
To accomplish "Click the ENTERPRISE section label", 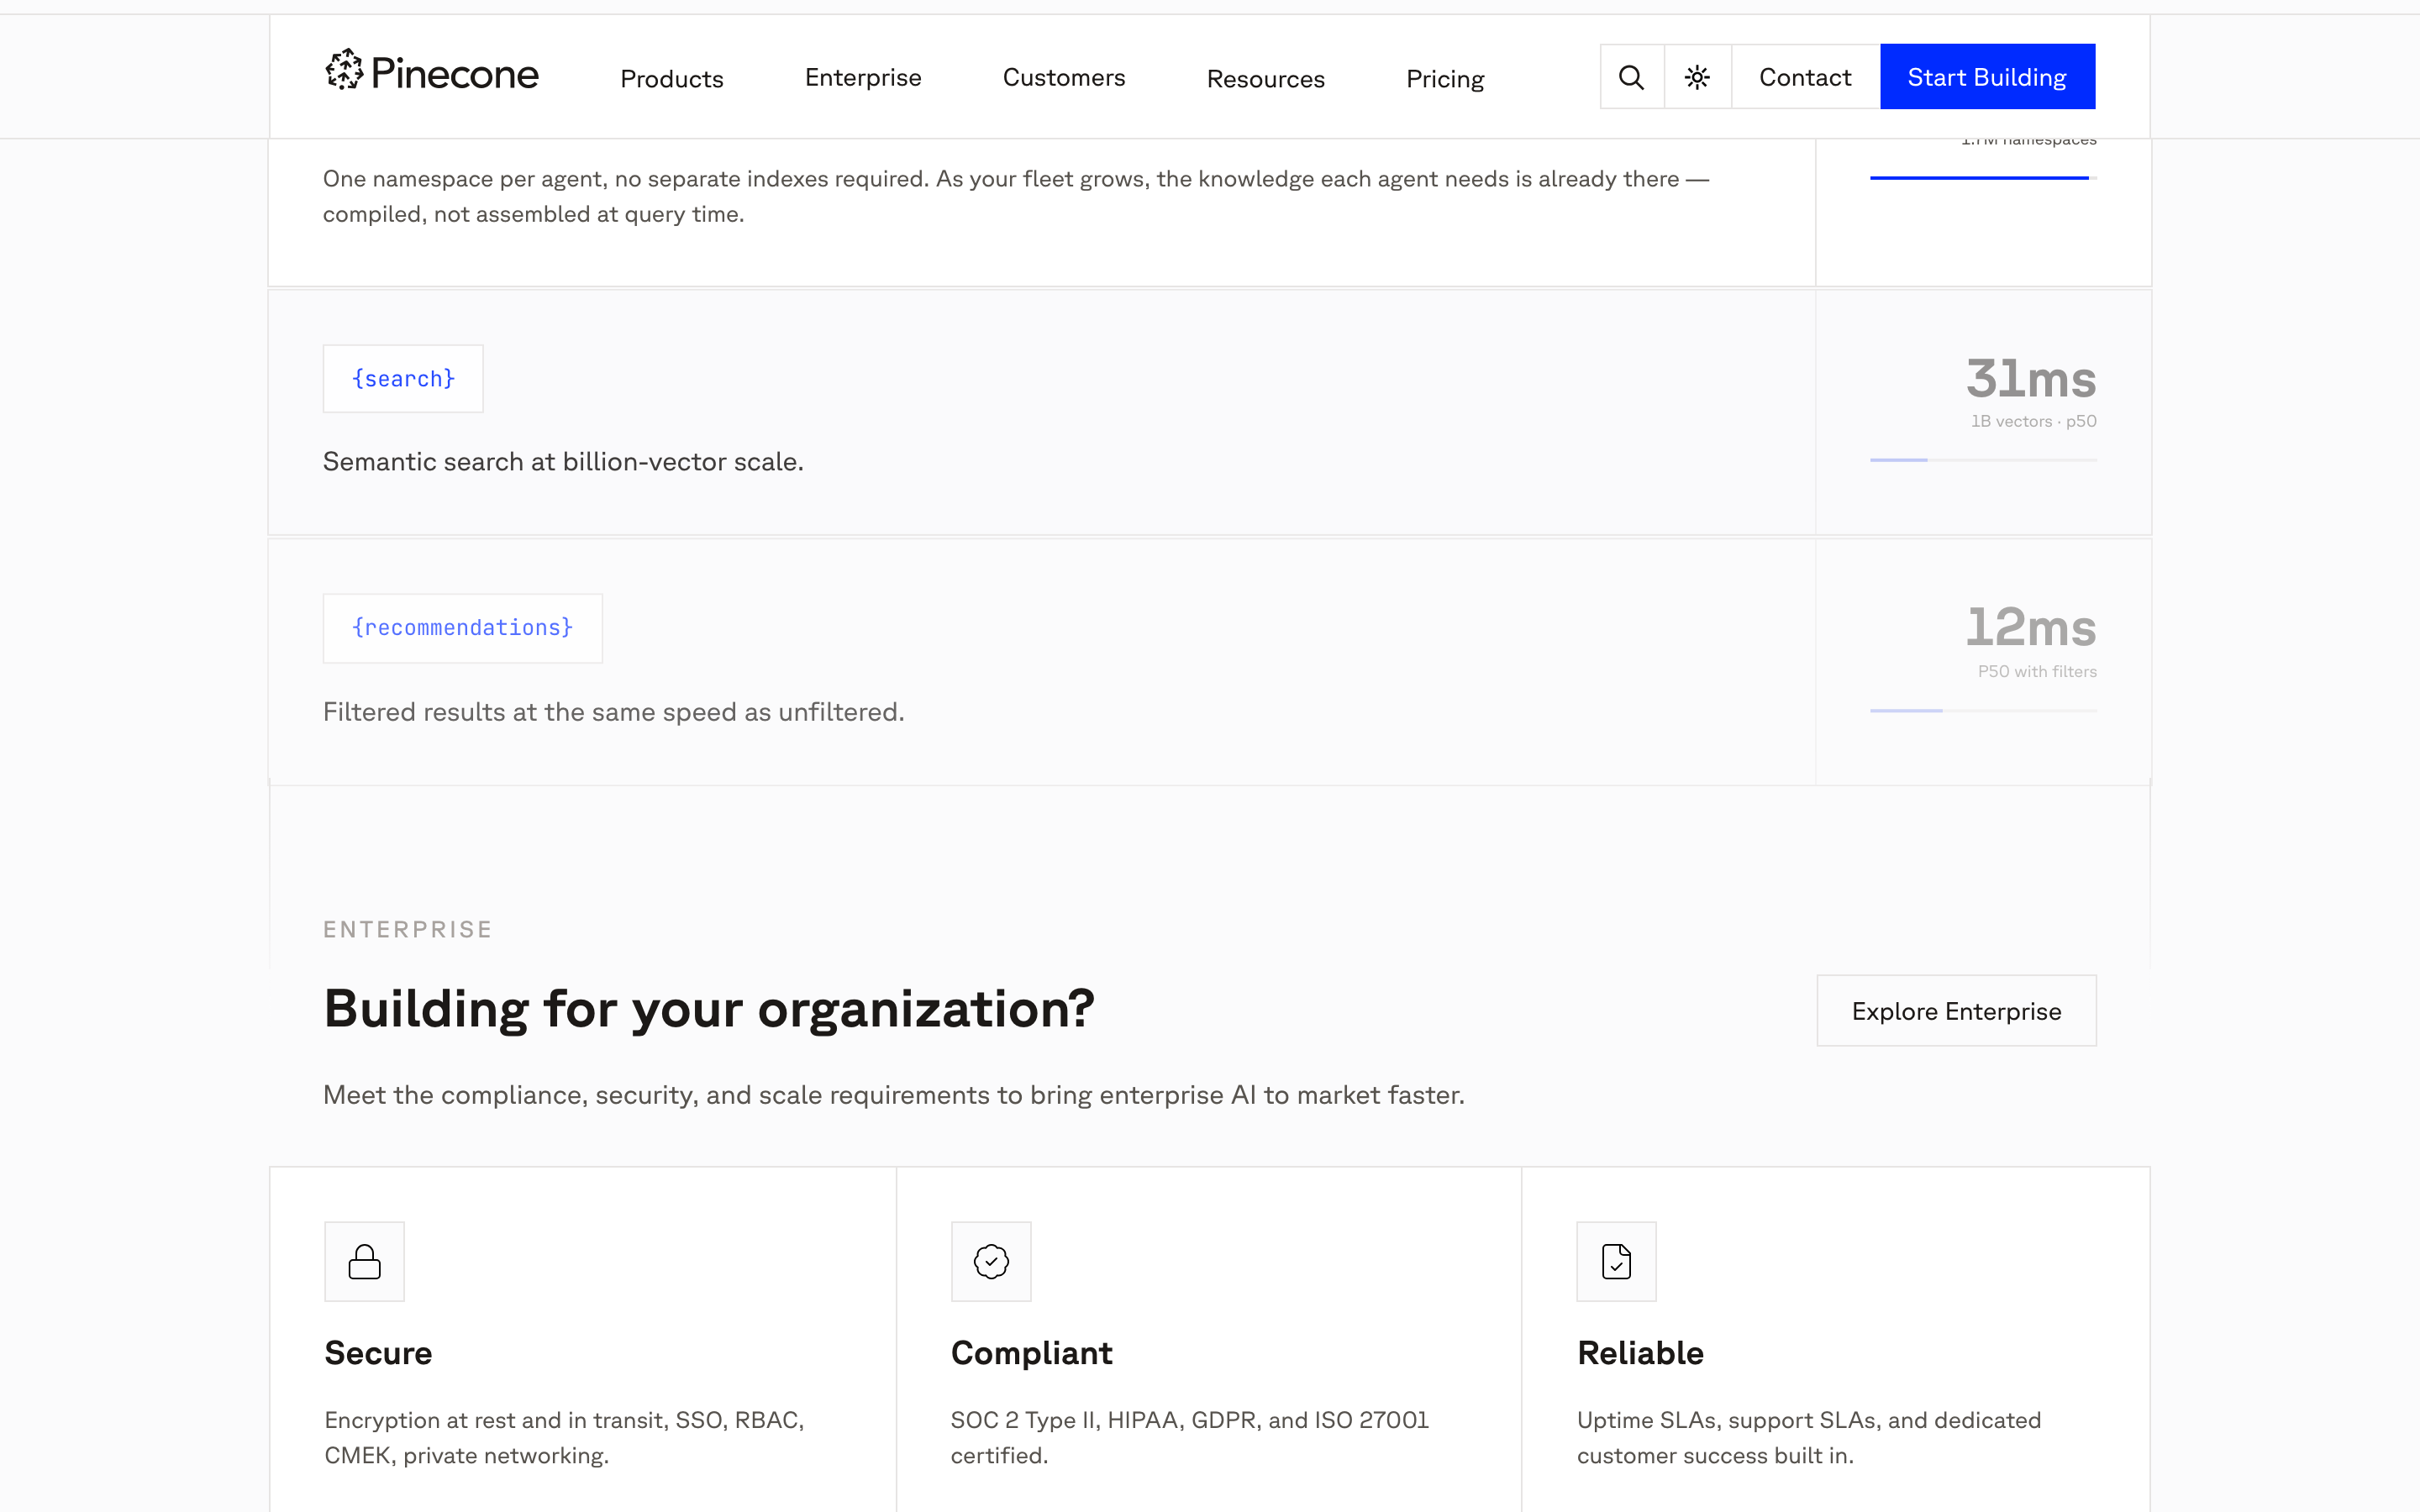I will click(407, 930).
